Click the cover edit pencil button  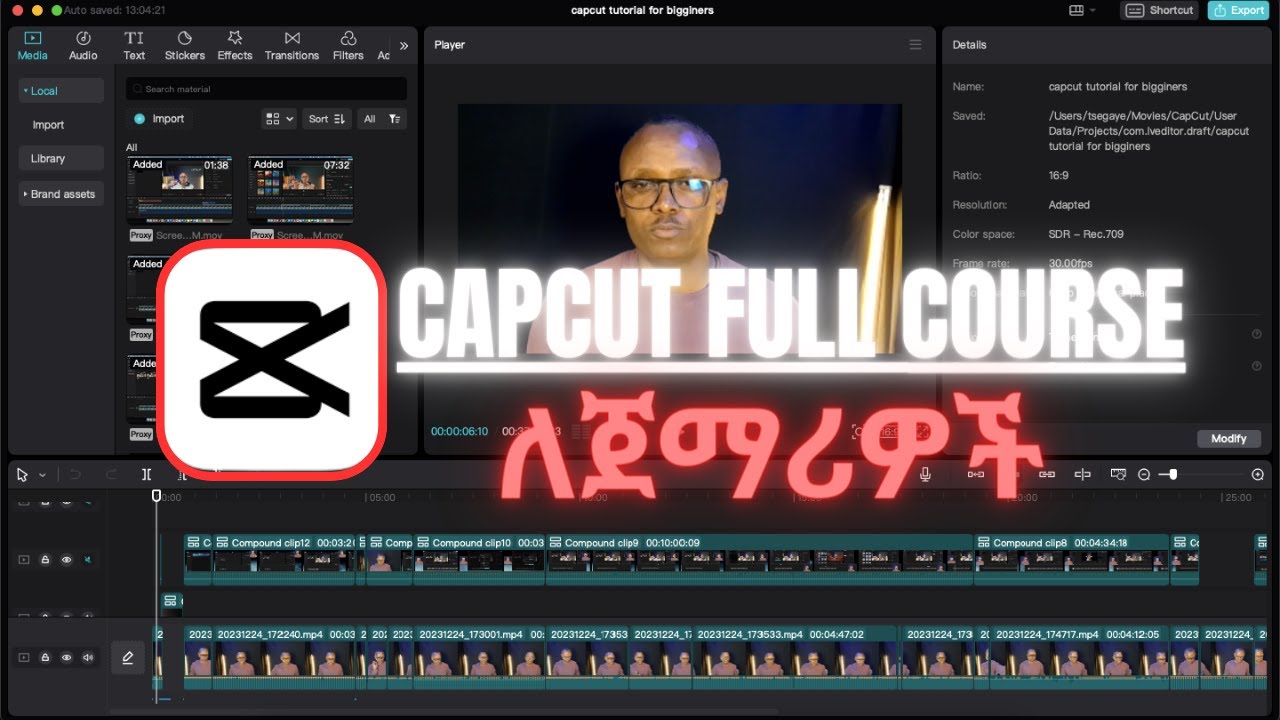click(128, 657)
